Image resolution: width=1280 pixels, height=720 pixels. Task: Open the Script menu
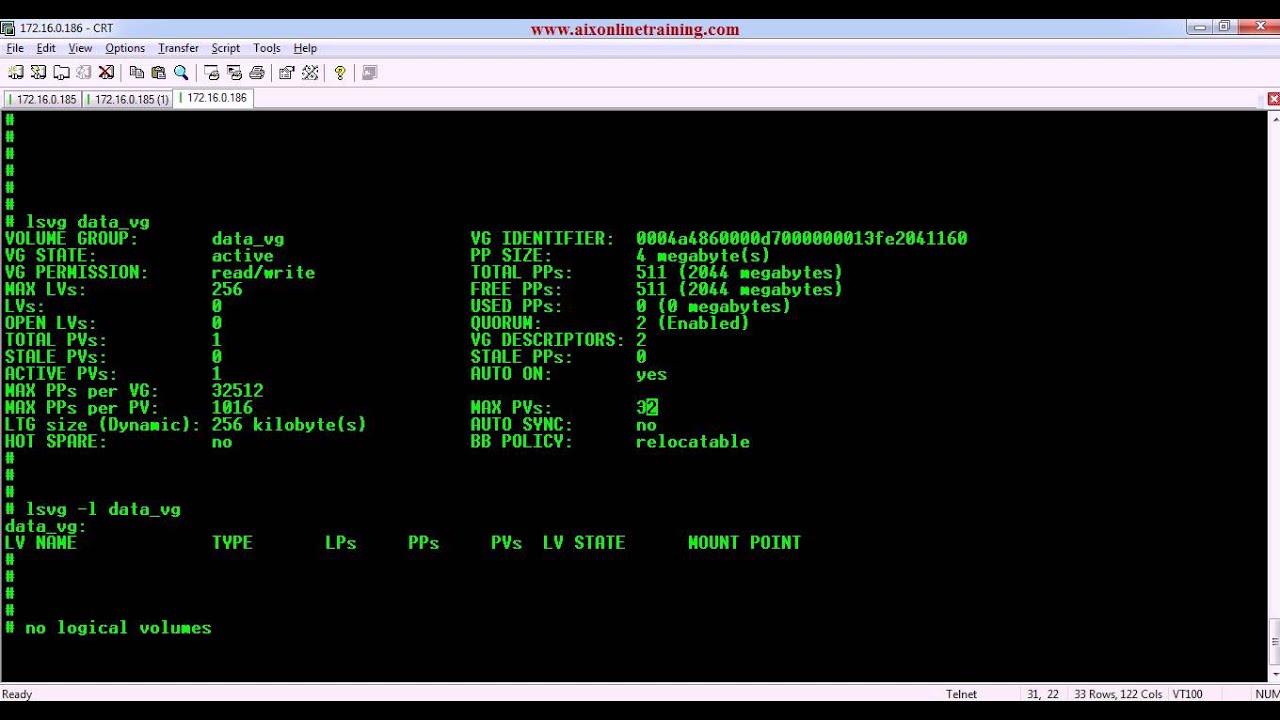pyautogui.click(x=225, y=48)
